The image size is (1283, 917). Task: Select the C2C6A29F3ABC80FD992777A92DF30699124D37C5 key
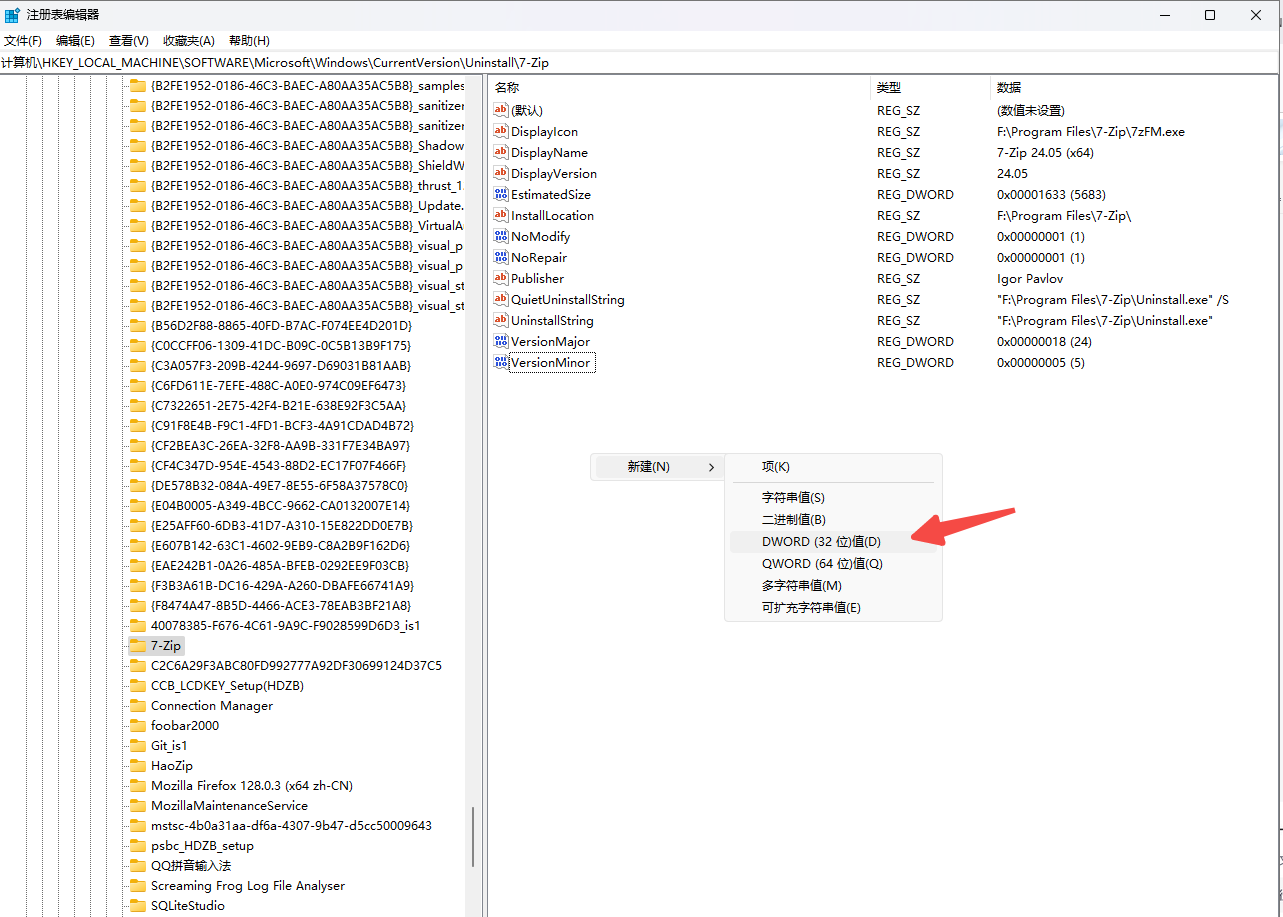tap(296, 666)
